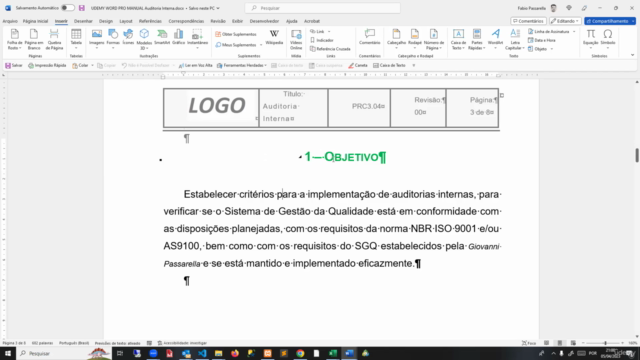Open the Tabela insert grid
The height and width of the screenshot is (360, 640).
[x=76, y=40]
